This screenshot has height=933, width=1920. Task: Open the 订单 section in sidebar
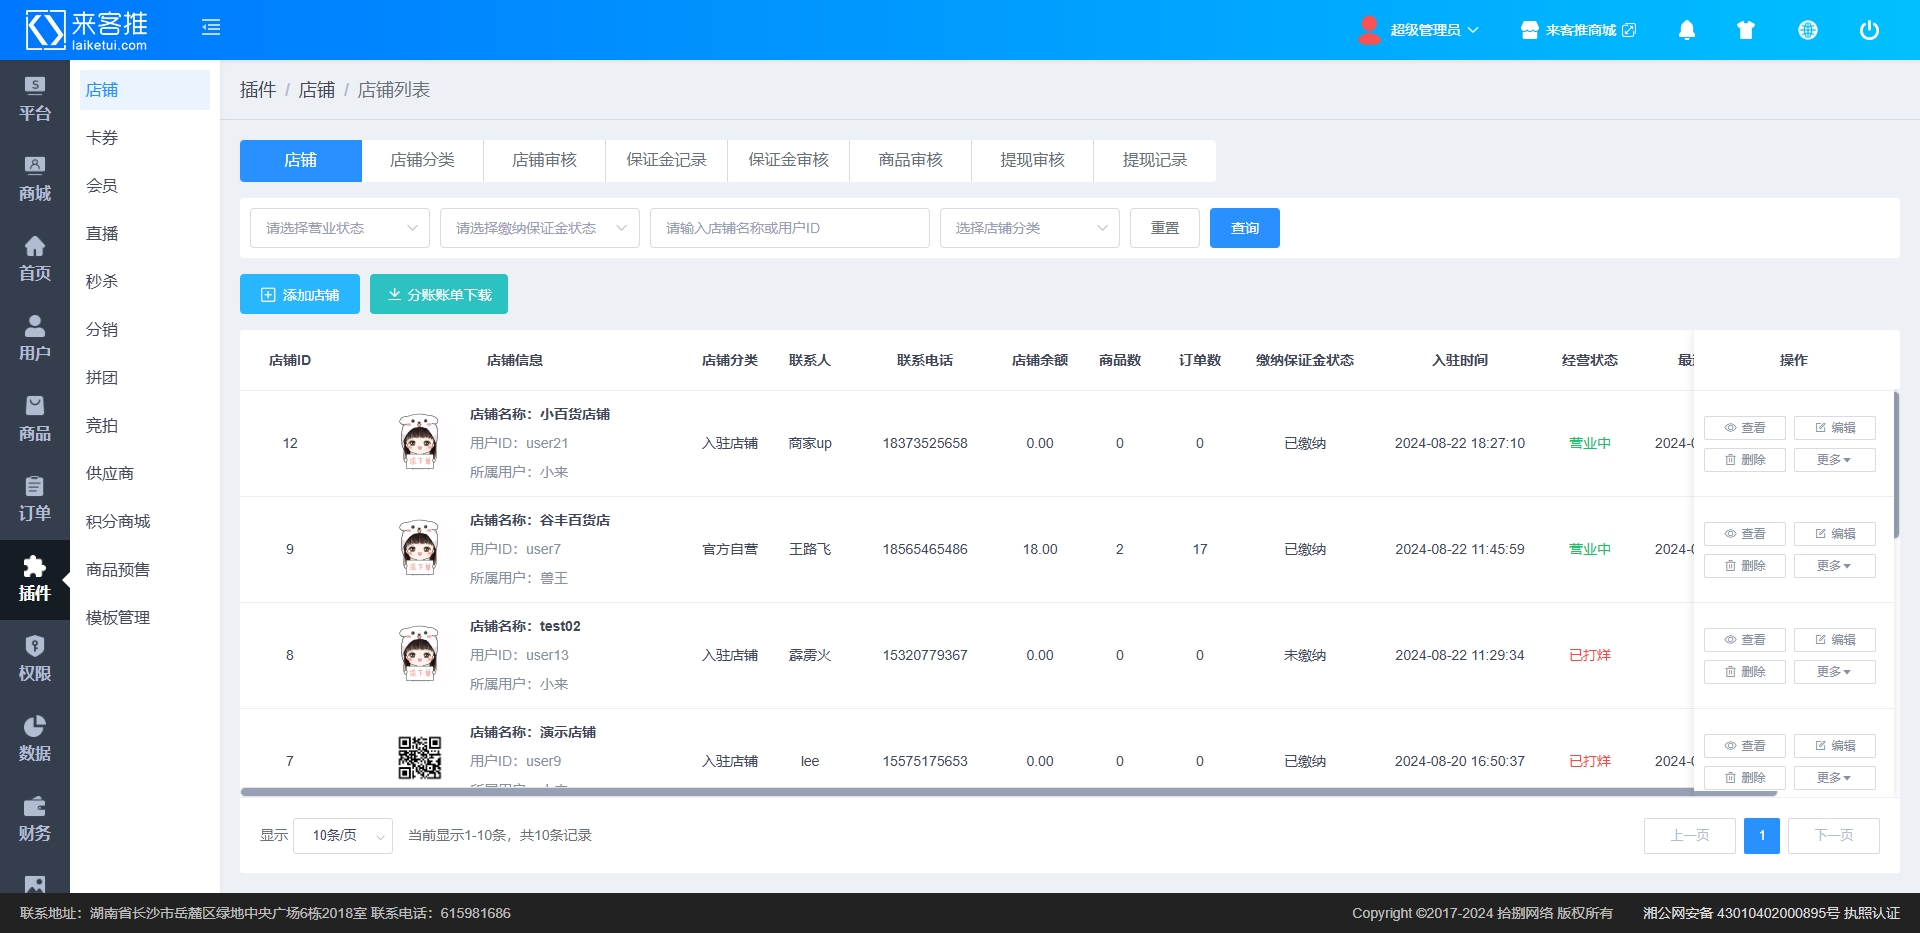35,499
